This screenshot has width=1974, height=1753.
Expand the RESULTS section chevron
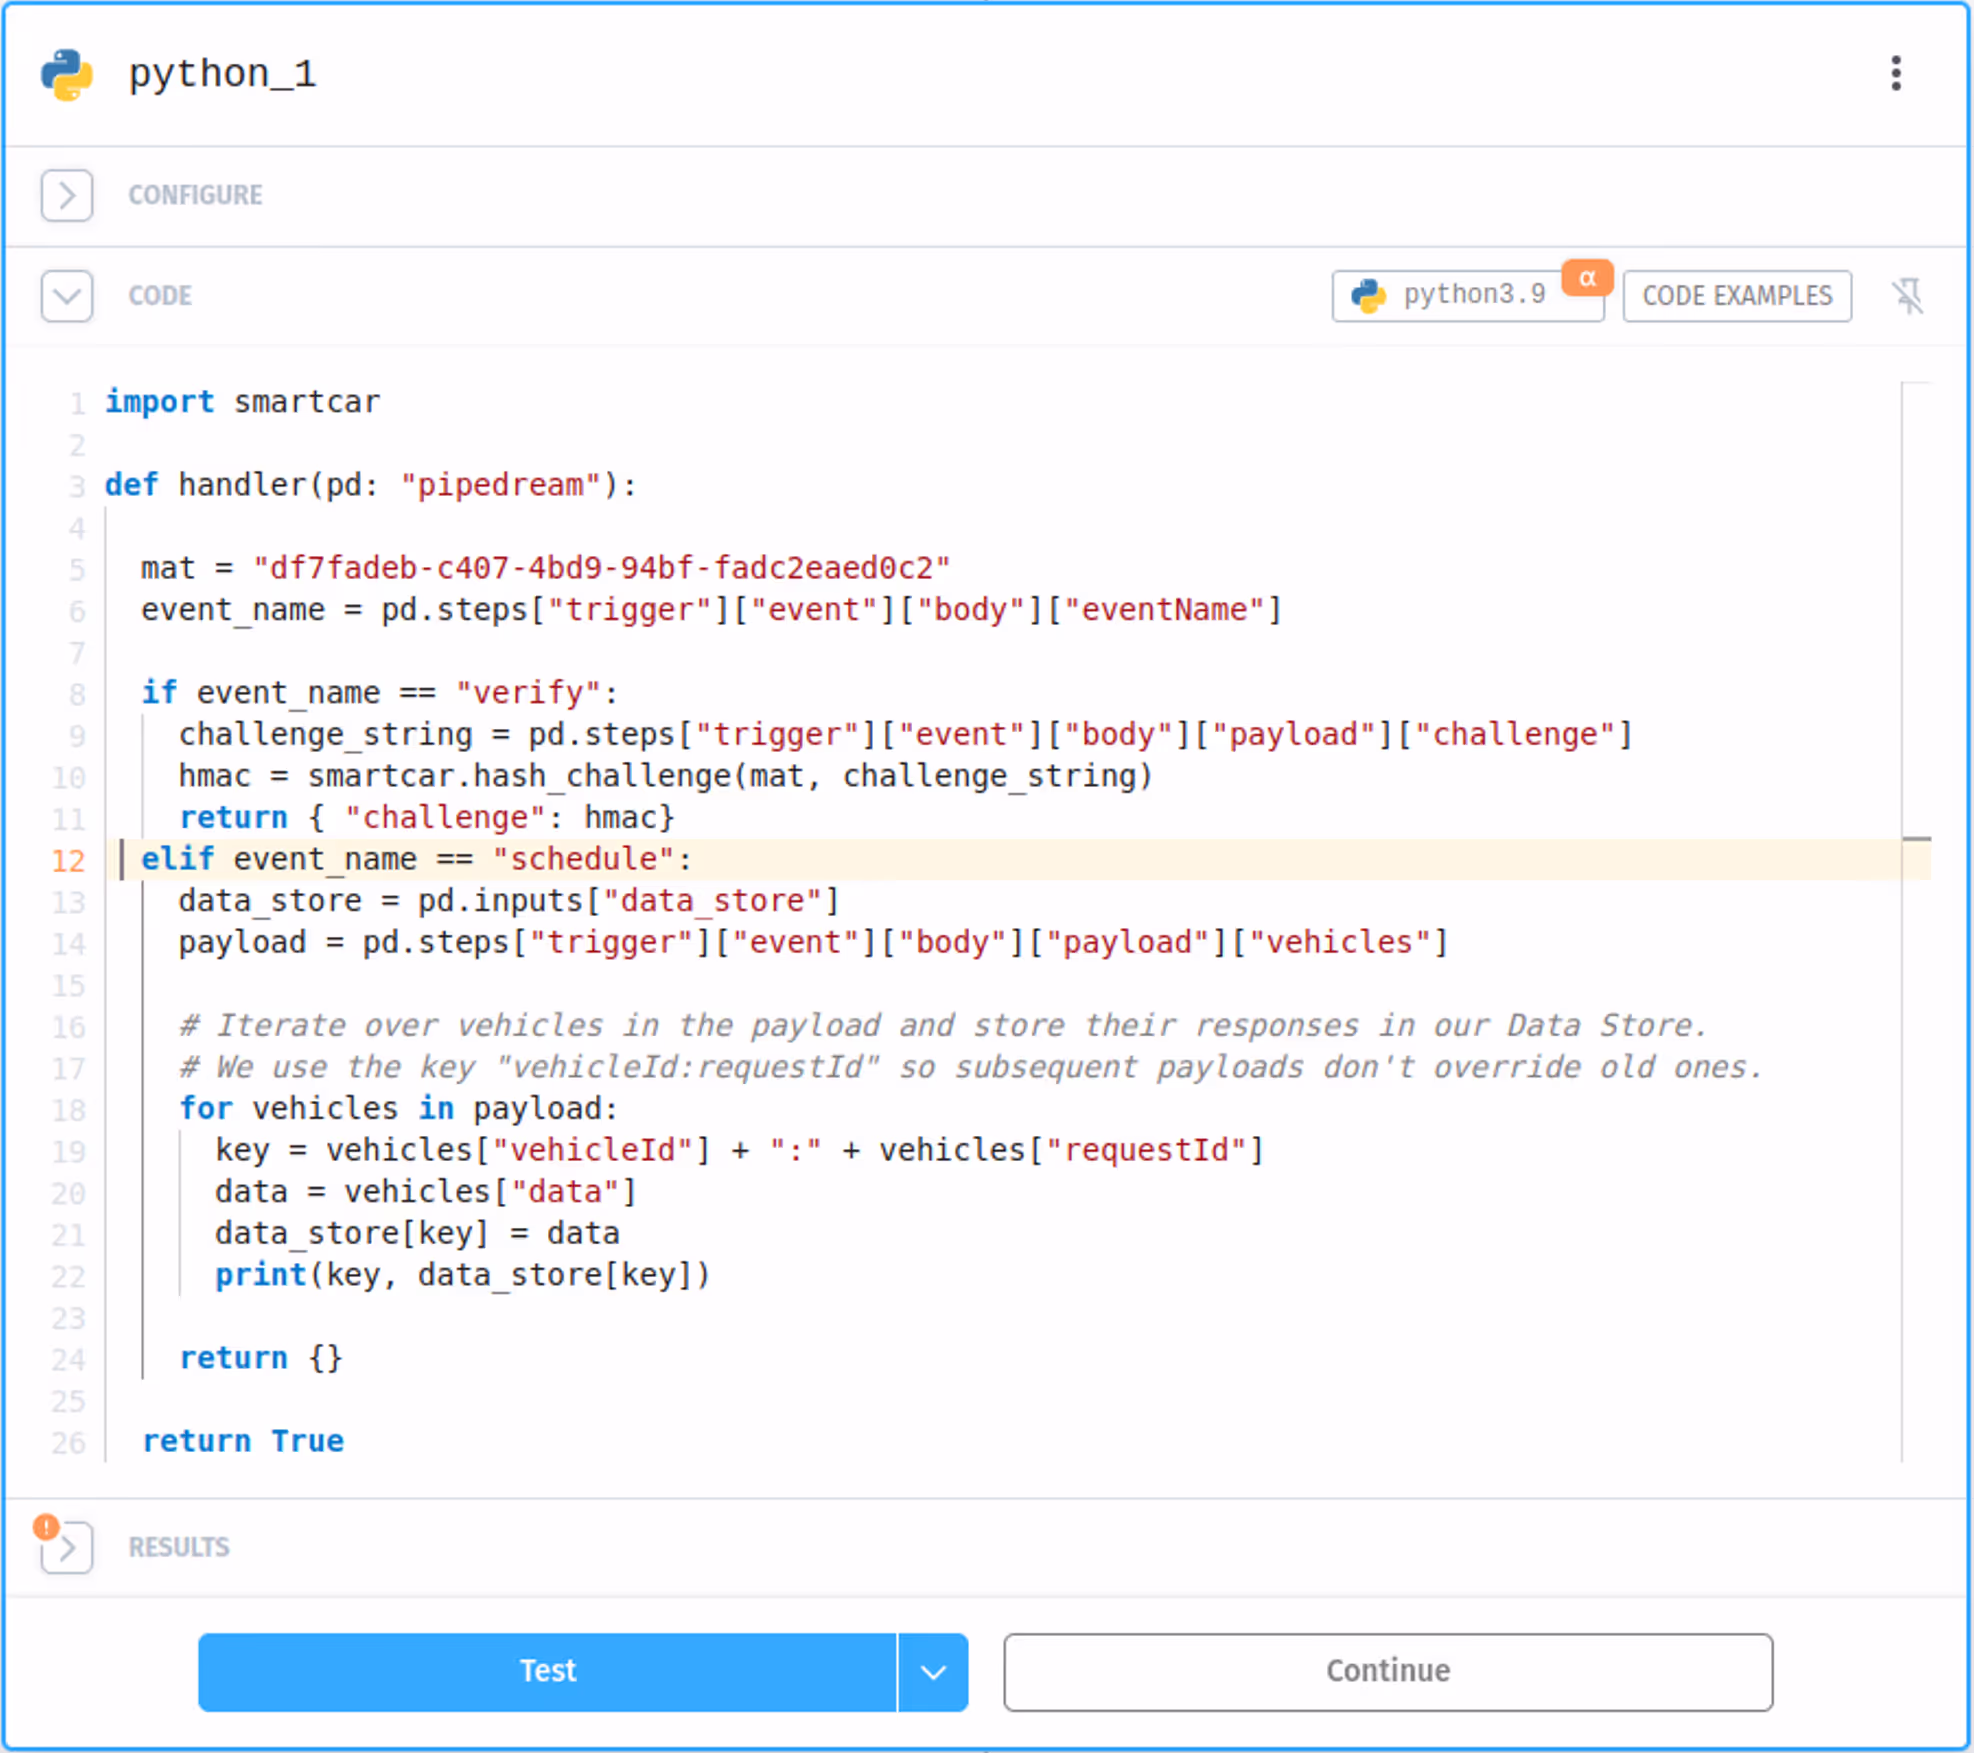(67, 1547)
